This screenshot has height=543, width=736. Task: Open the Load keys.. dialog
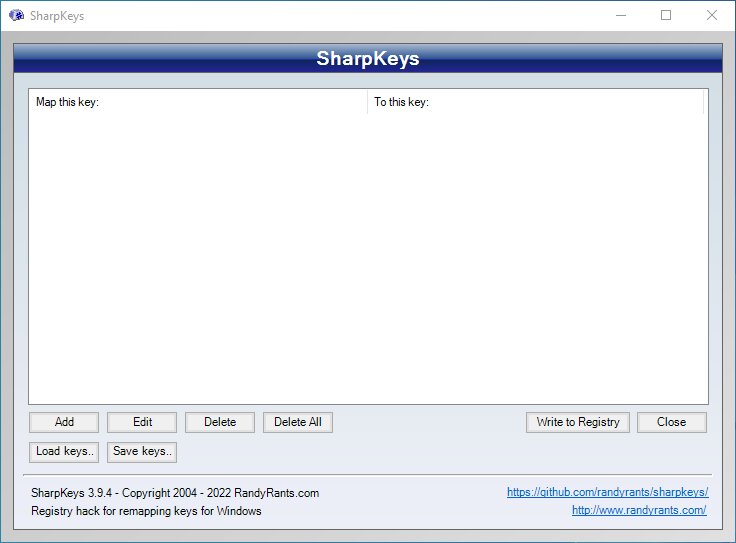[x=64, y=451]
